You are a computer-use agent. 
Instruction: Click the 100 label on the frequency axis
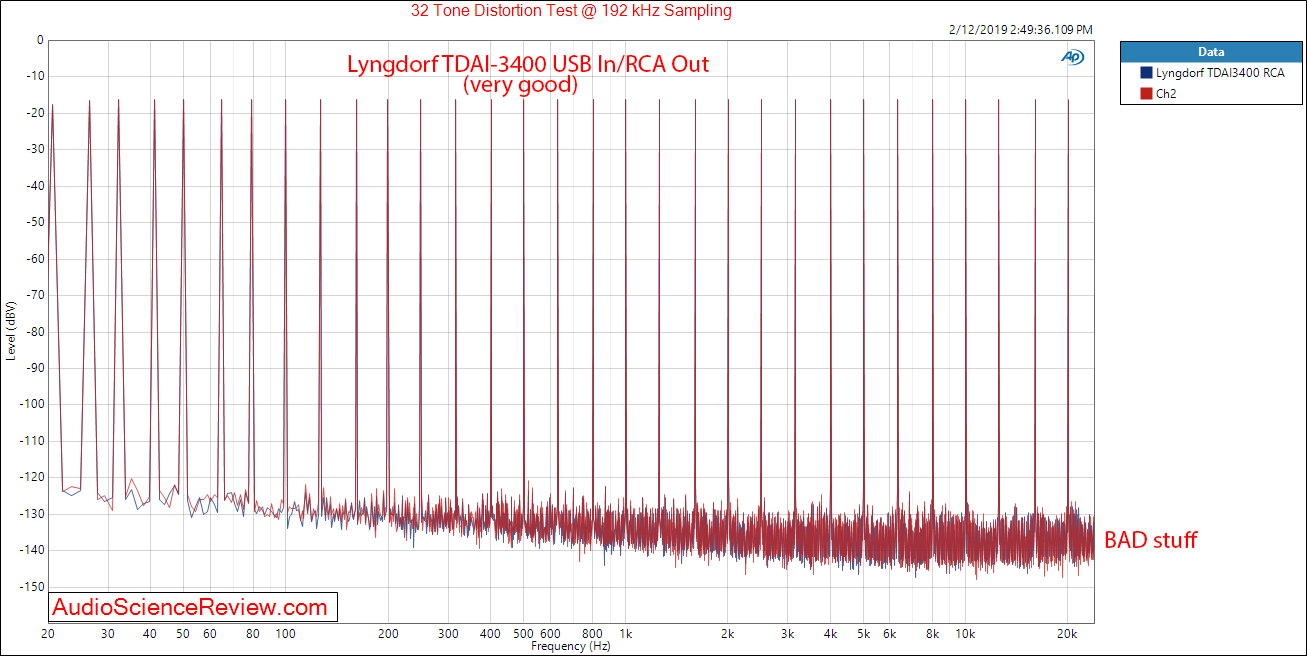285,634
